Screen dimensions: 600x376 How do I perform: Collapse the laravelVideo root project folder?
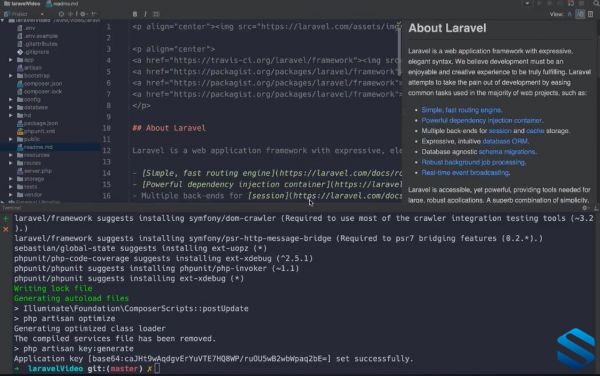3,20
